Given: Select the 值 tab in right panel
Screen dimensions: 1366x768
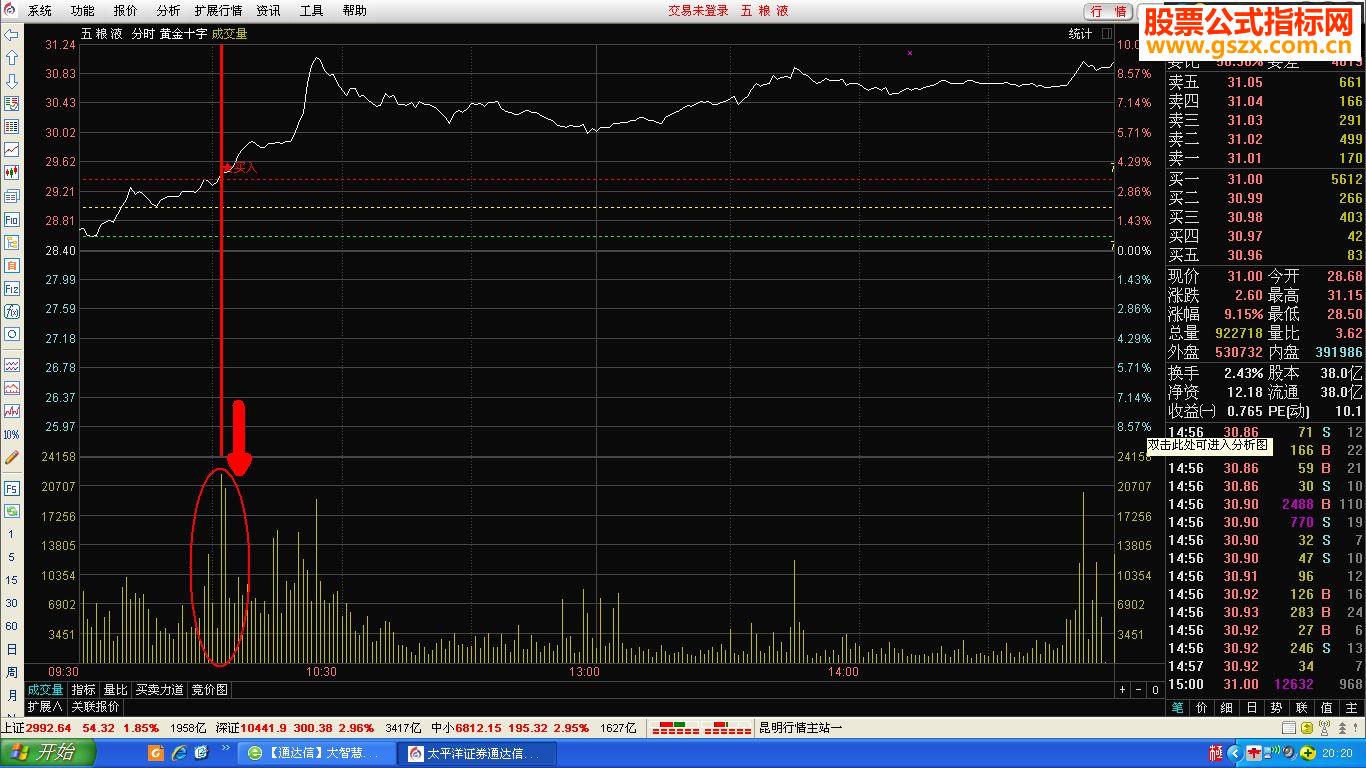Looking at the screenshot, I should pos(1327,707).
